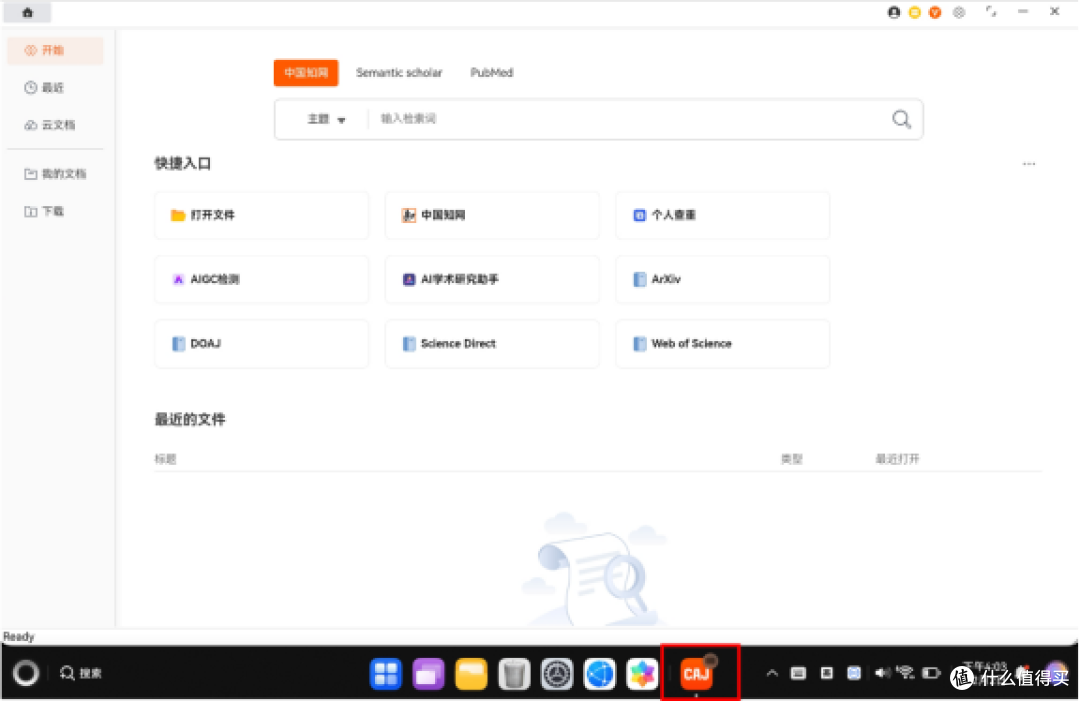The height and width of the screenshot is (701, 1080).
Task: Sort recent files by 标题 column
Action: pos(165,459)
